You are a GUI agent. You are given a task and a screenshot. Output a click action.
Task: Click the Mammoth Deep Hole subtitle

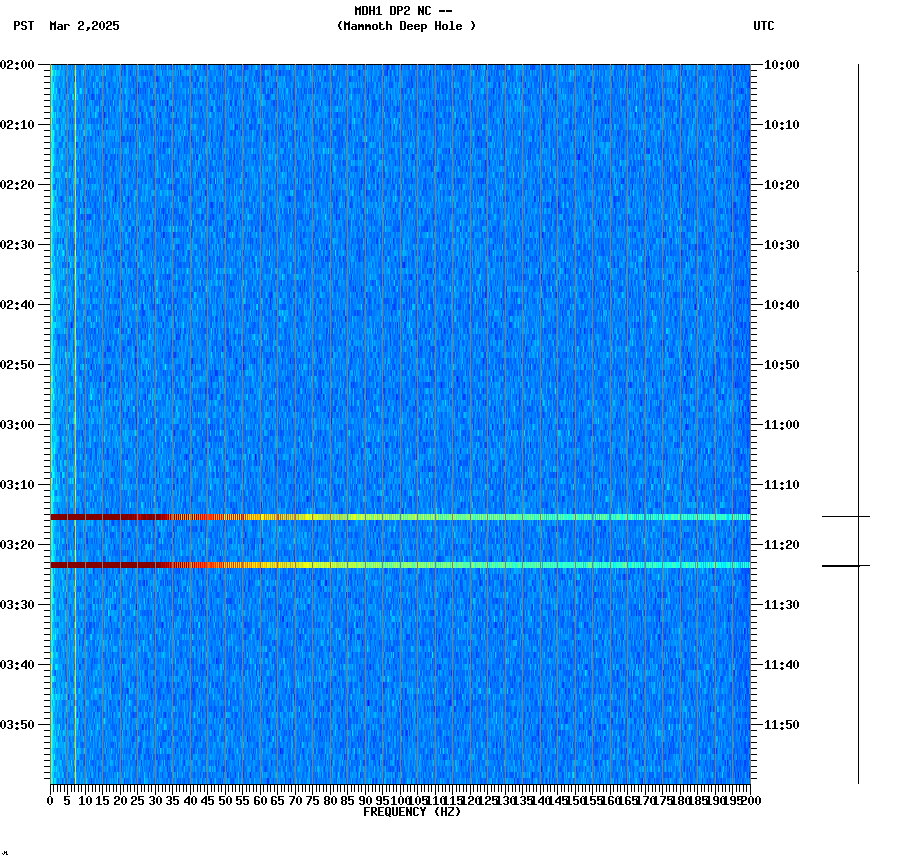pos(407,27)
